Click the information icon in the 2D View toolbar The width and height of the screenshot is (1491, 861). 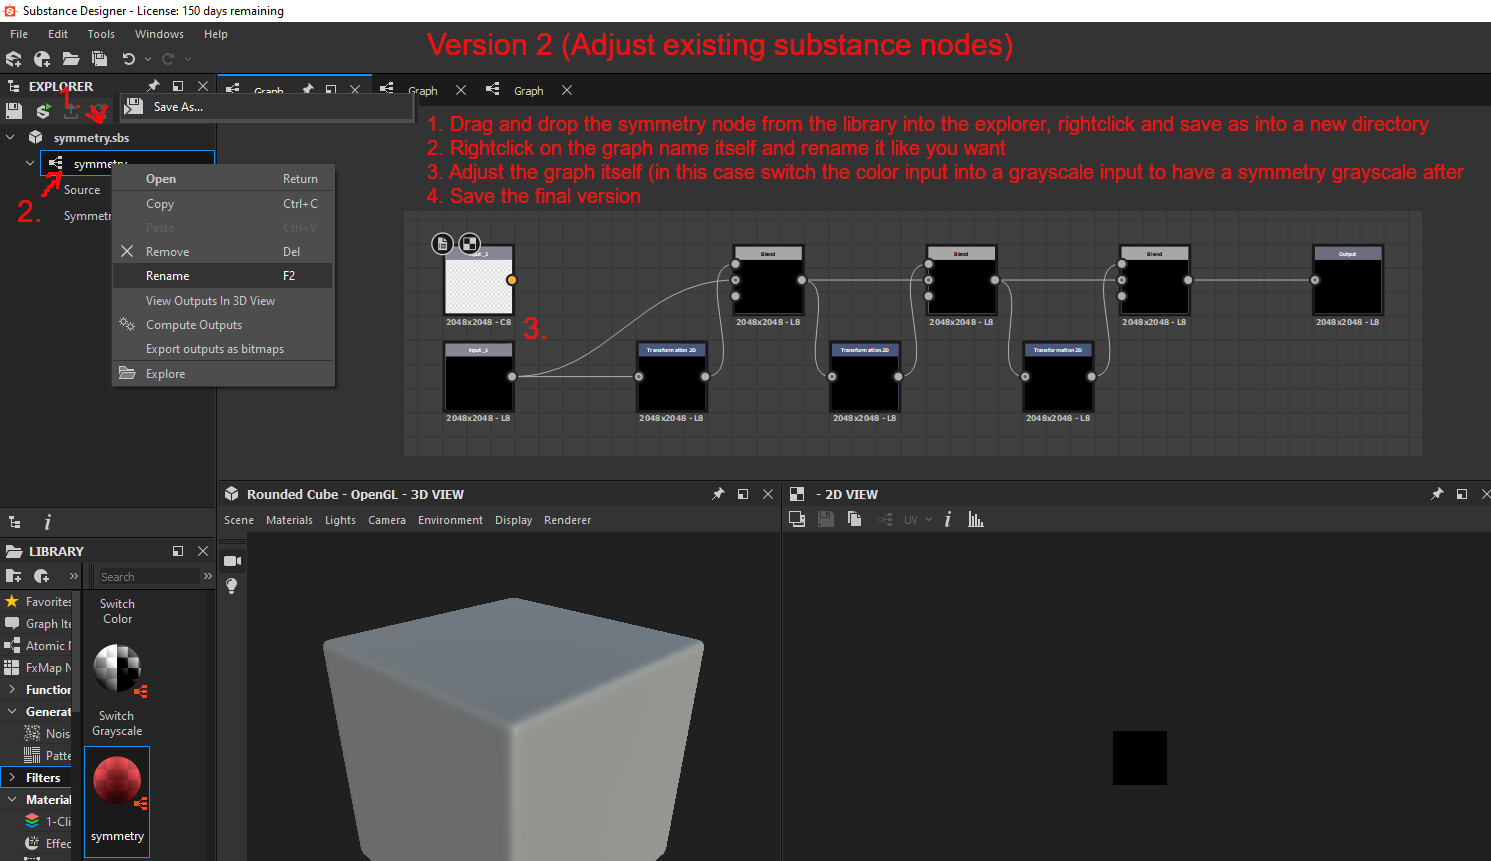(947, 519)
